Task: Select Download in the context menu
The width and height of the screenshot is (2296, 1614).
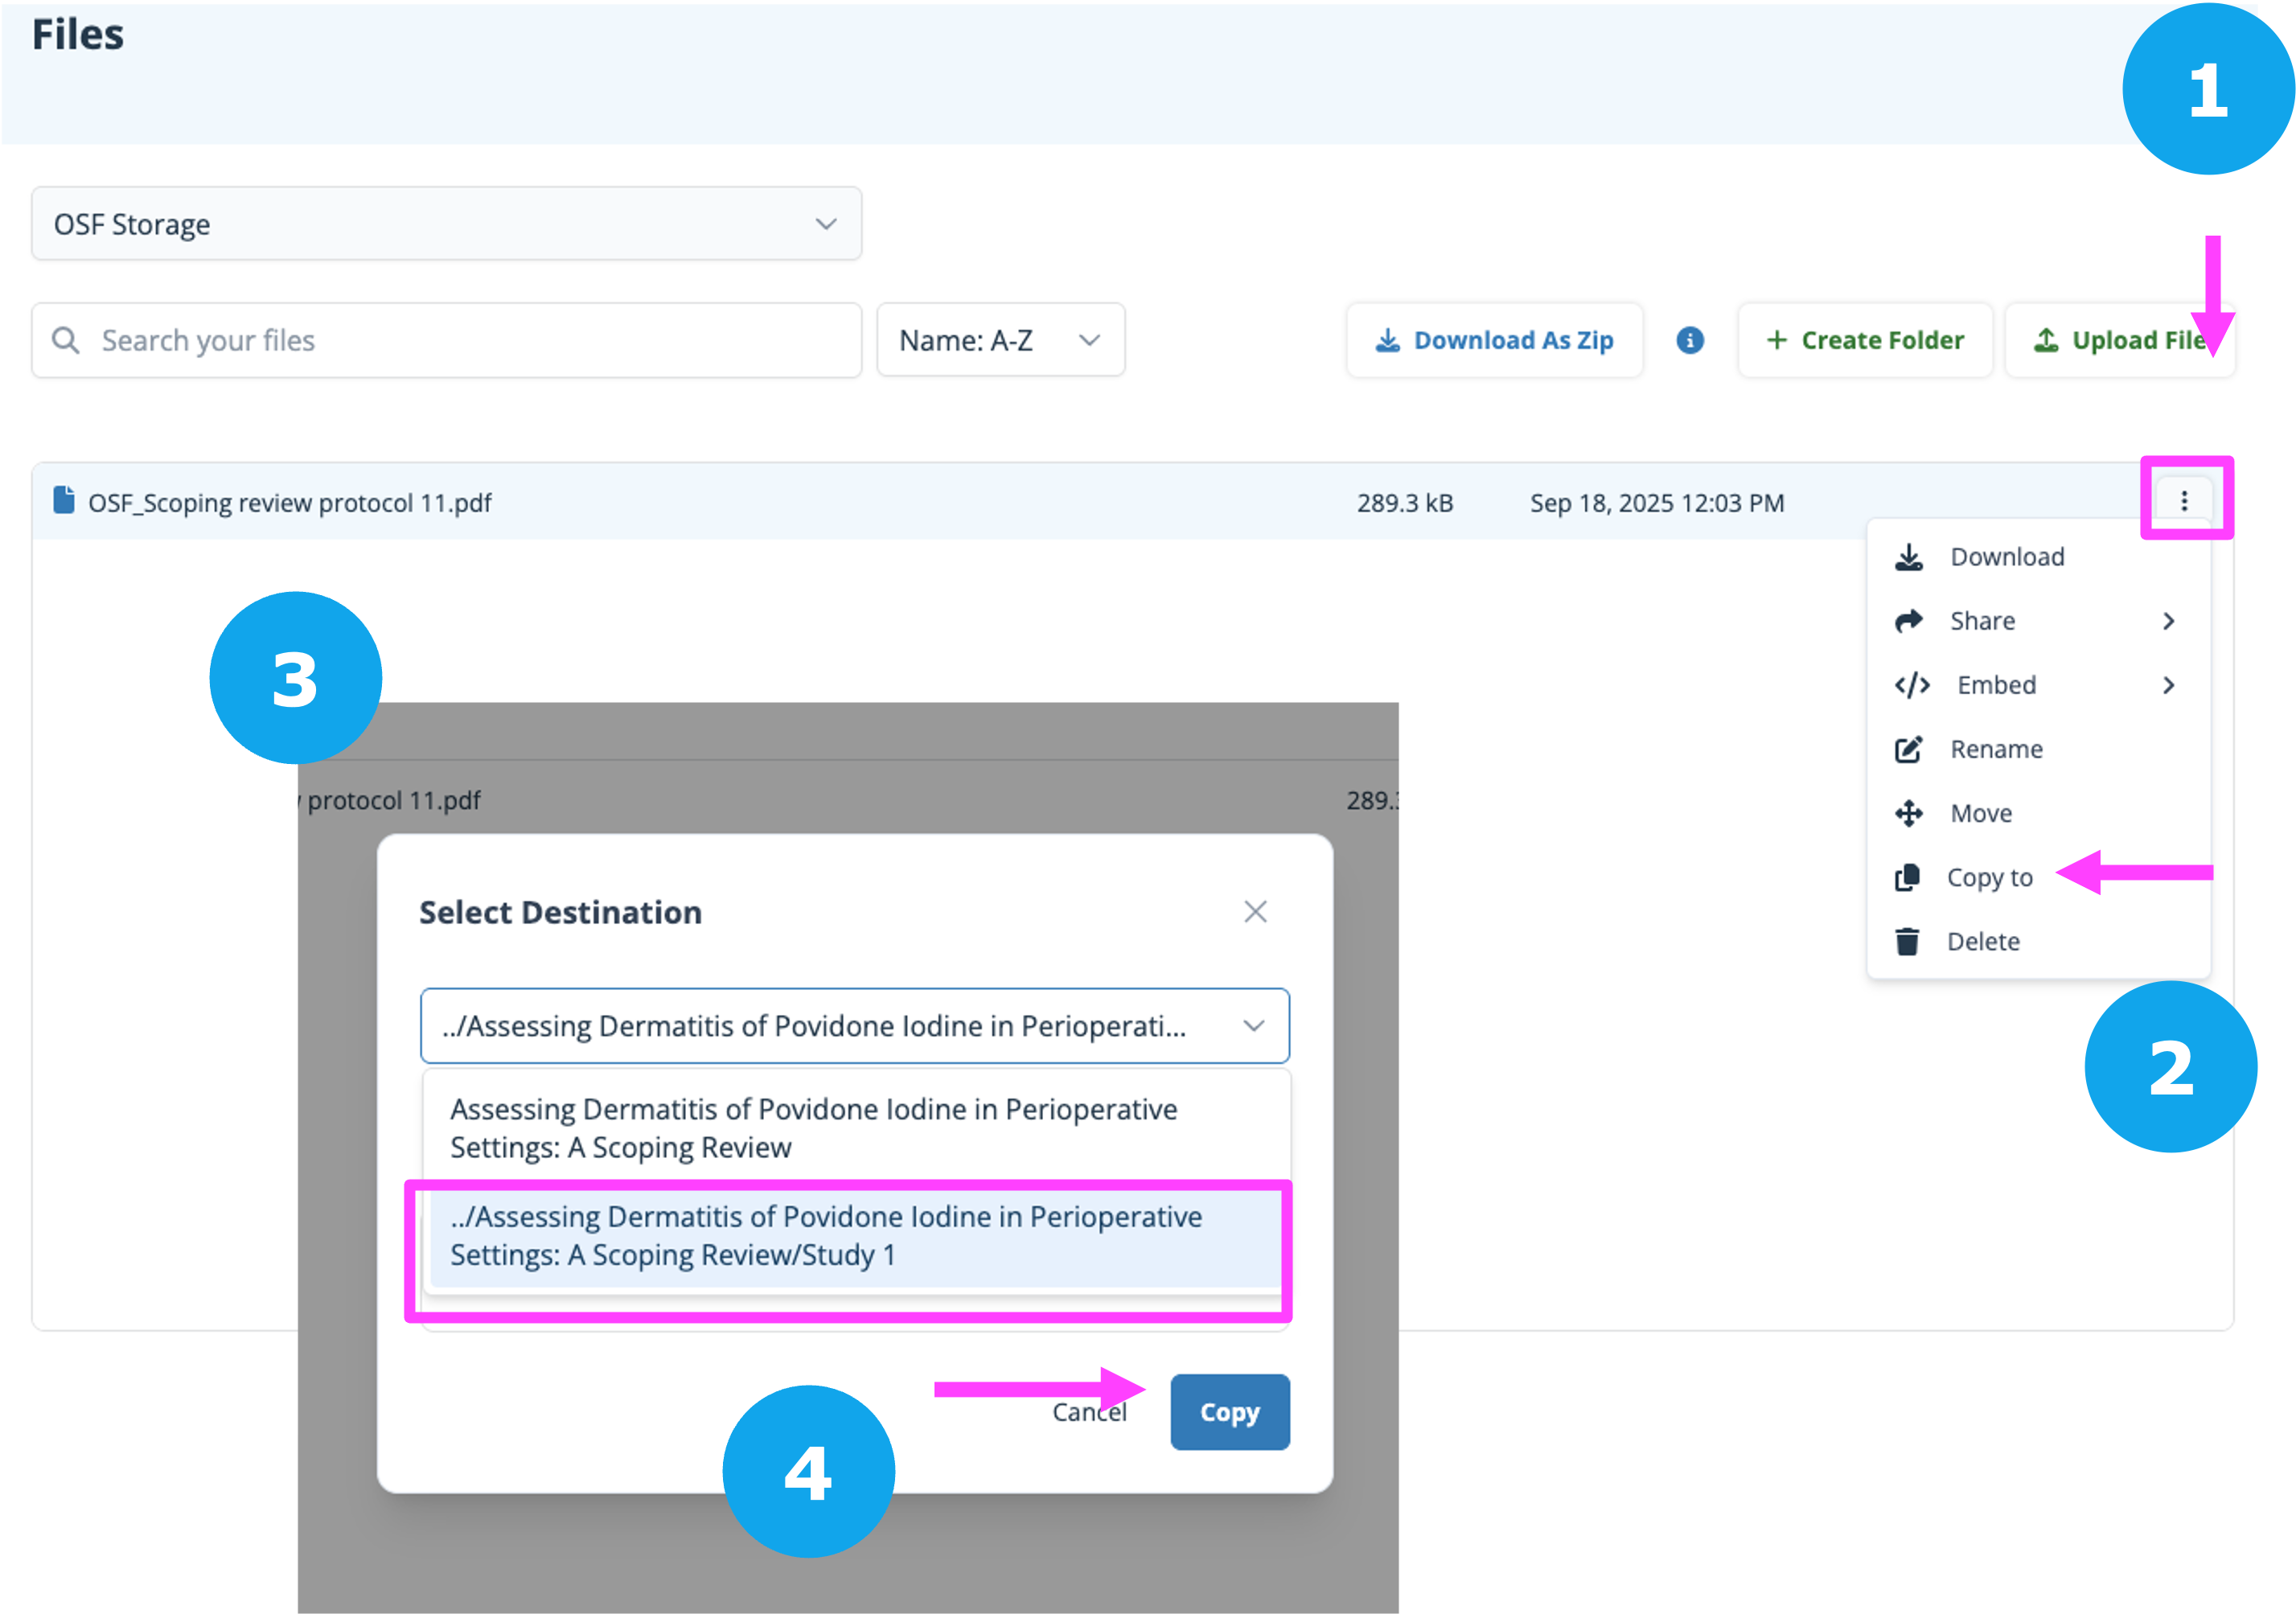Action: point(2006,557)
